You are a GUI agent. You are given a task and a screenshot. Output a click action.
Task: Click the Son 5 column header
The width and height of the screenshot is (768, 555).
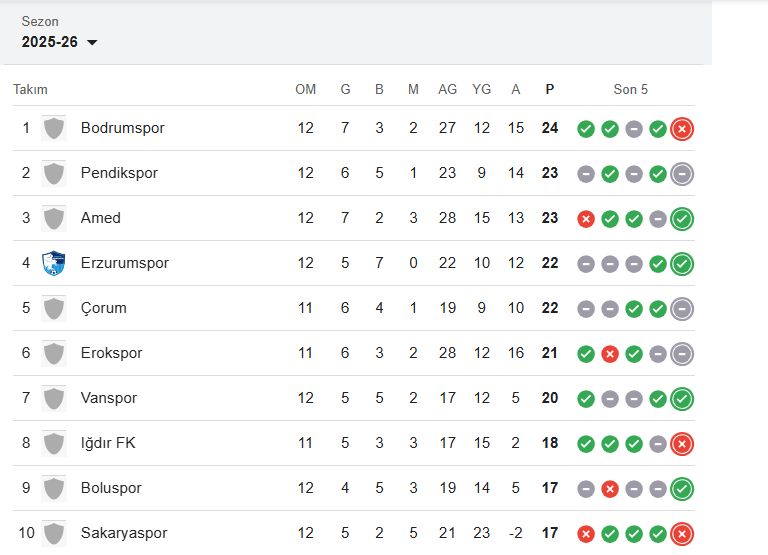pyautogui.click(x=631, y=89)
